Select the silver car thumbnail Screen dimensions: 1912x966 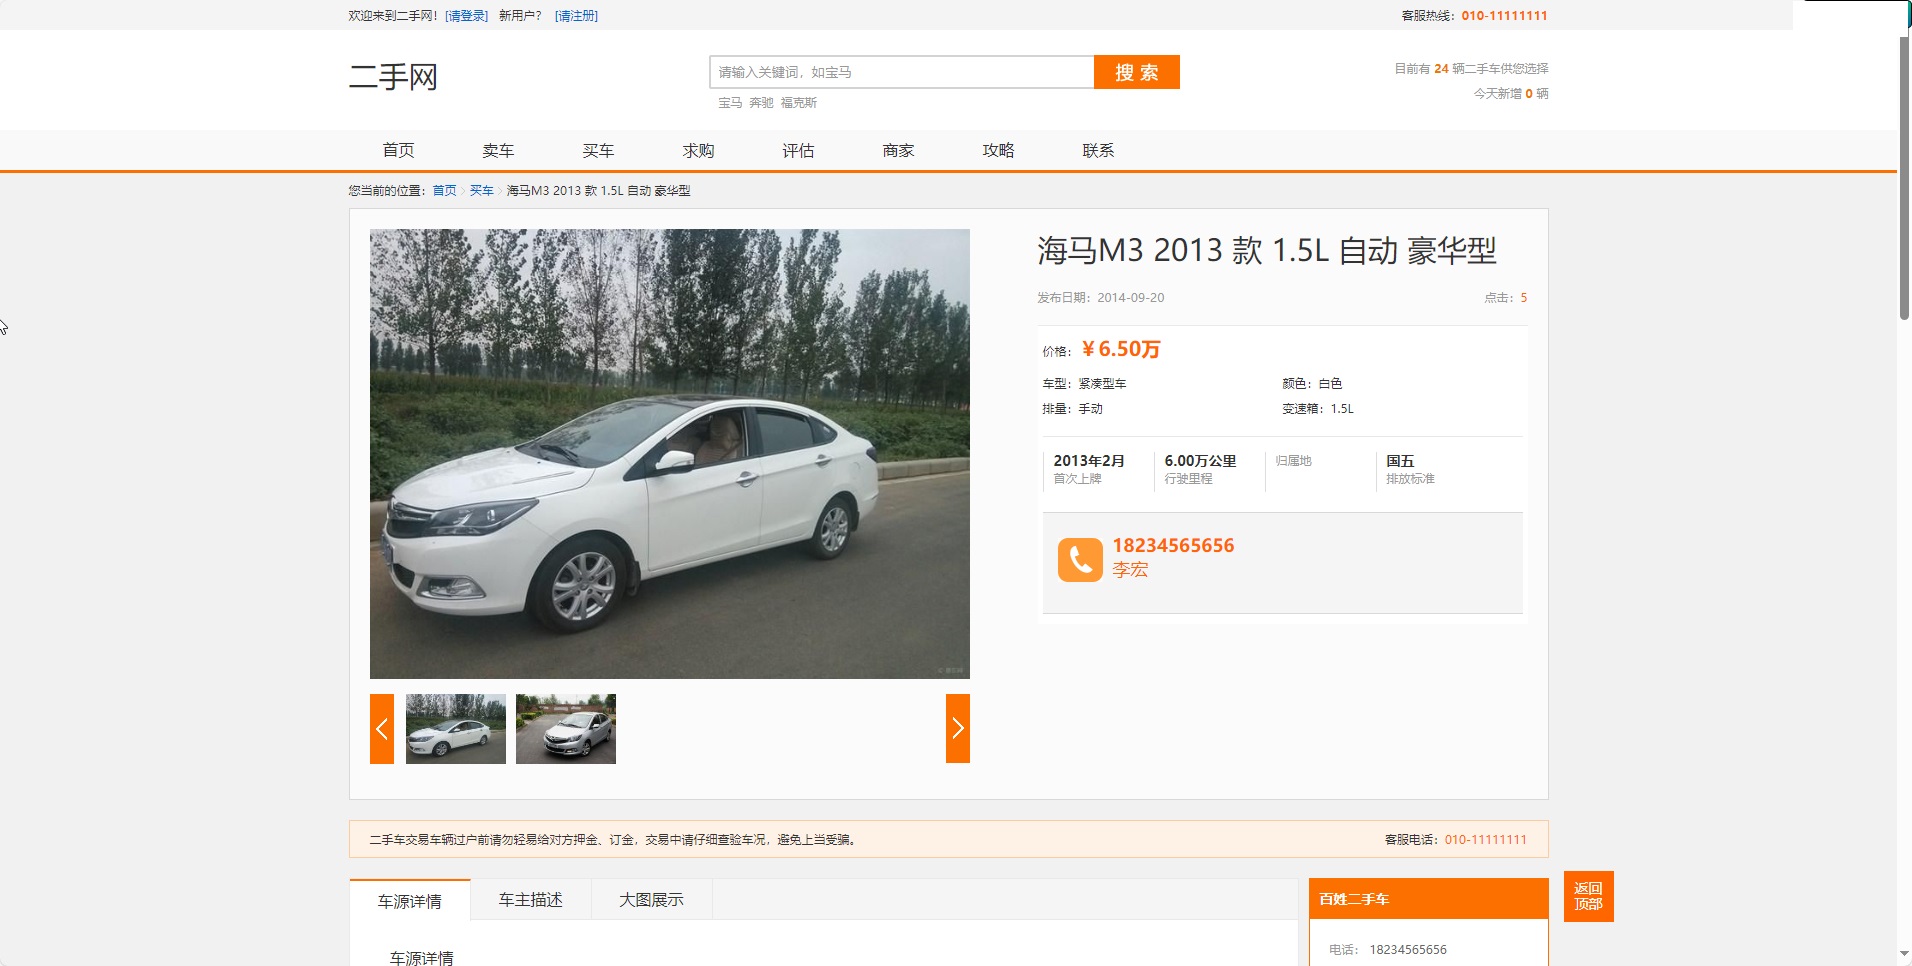pos(566,729)
